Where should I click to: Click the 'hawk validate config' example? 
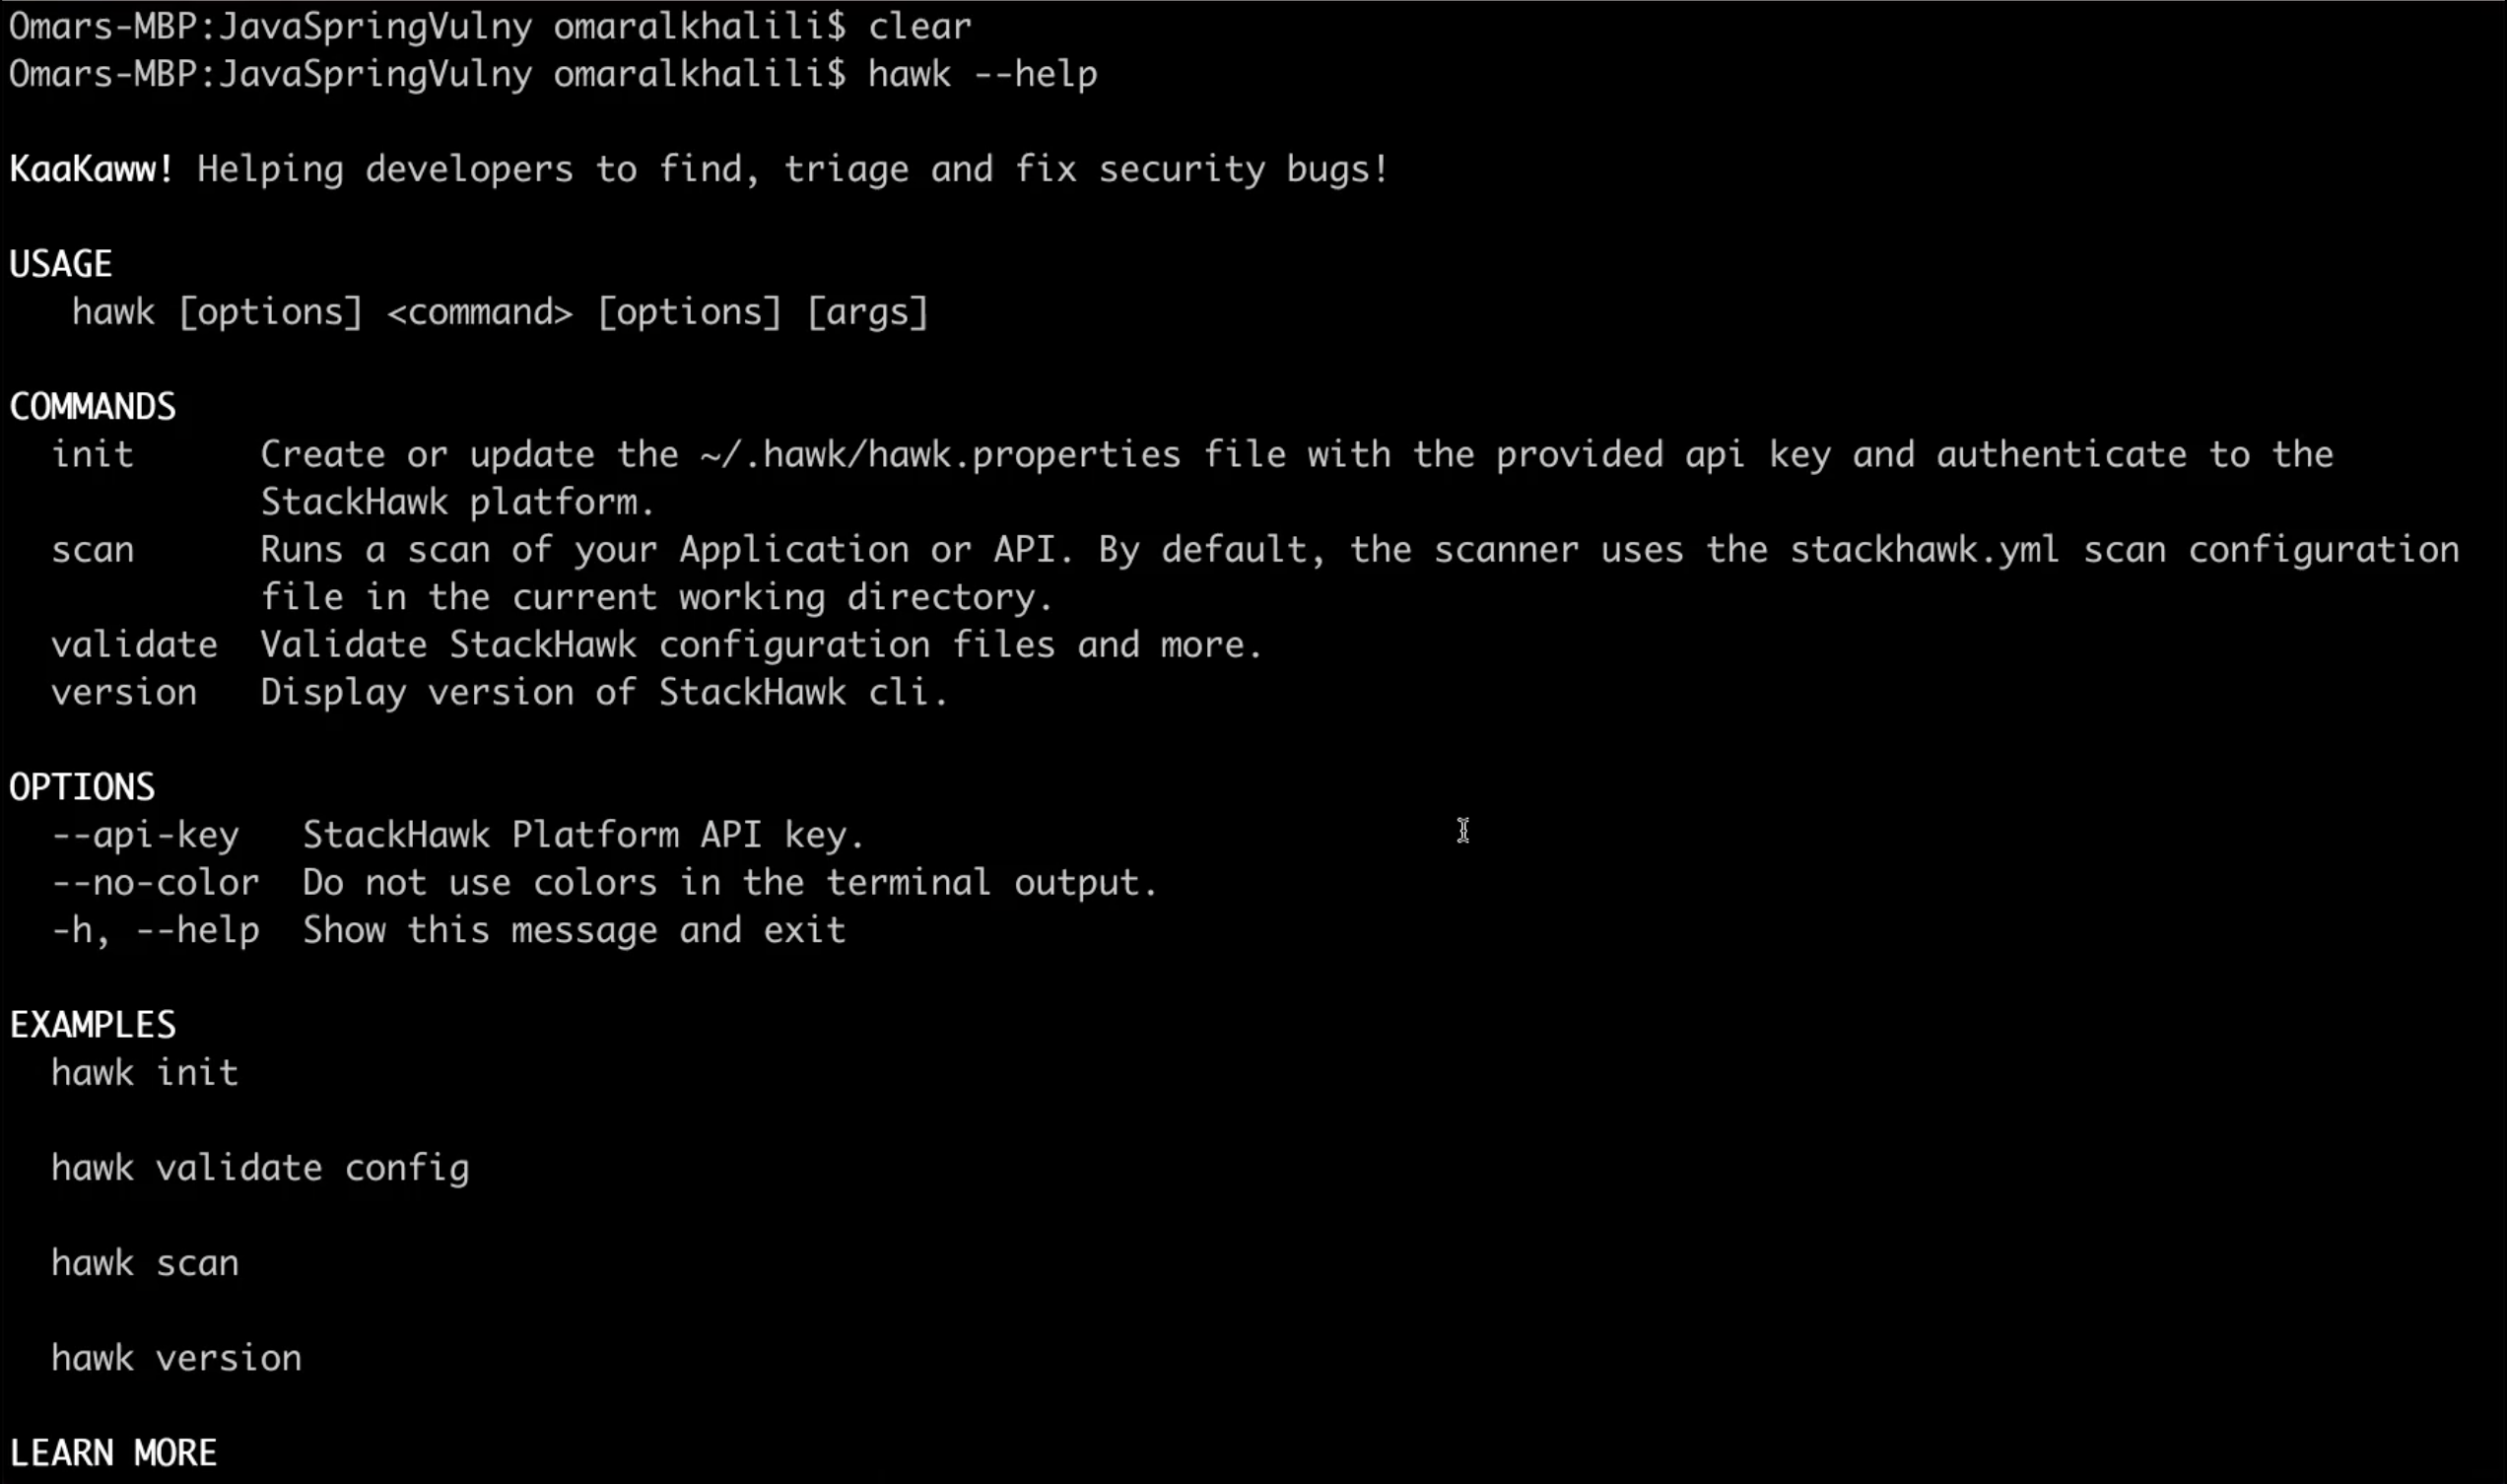260,1166
